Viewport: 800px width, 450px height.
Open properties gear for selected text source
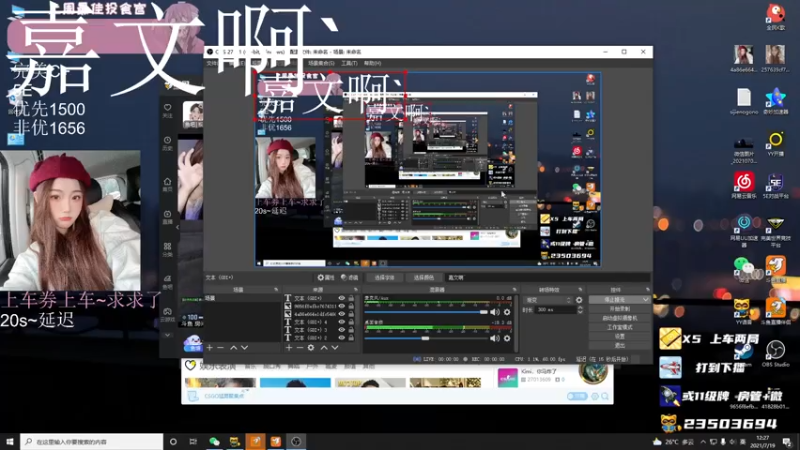click(326, 278)
